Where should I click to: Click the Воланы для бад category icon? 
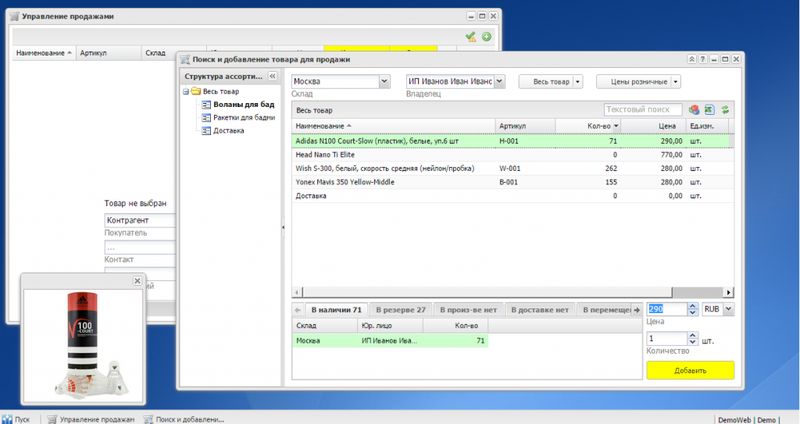pyautogui.click(x=206, y=105)
